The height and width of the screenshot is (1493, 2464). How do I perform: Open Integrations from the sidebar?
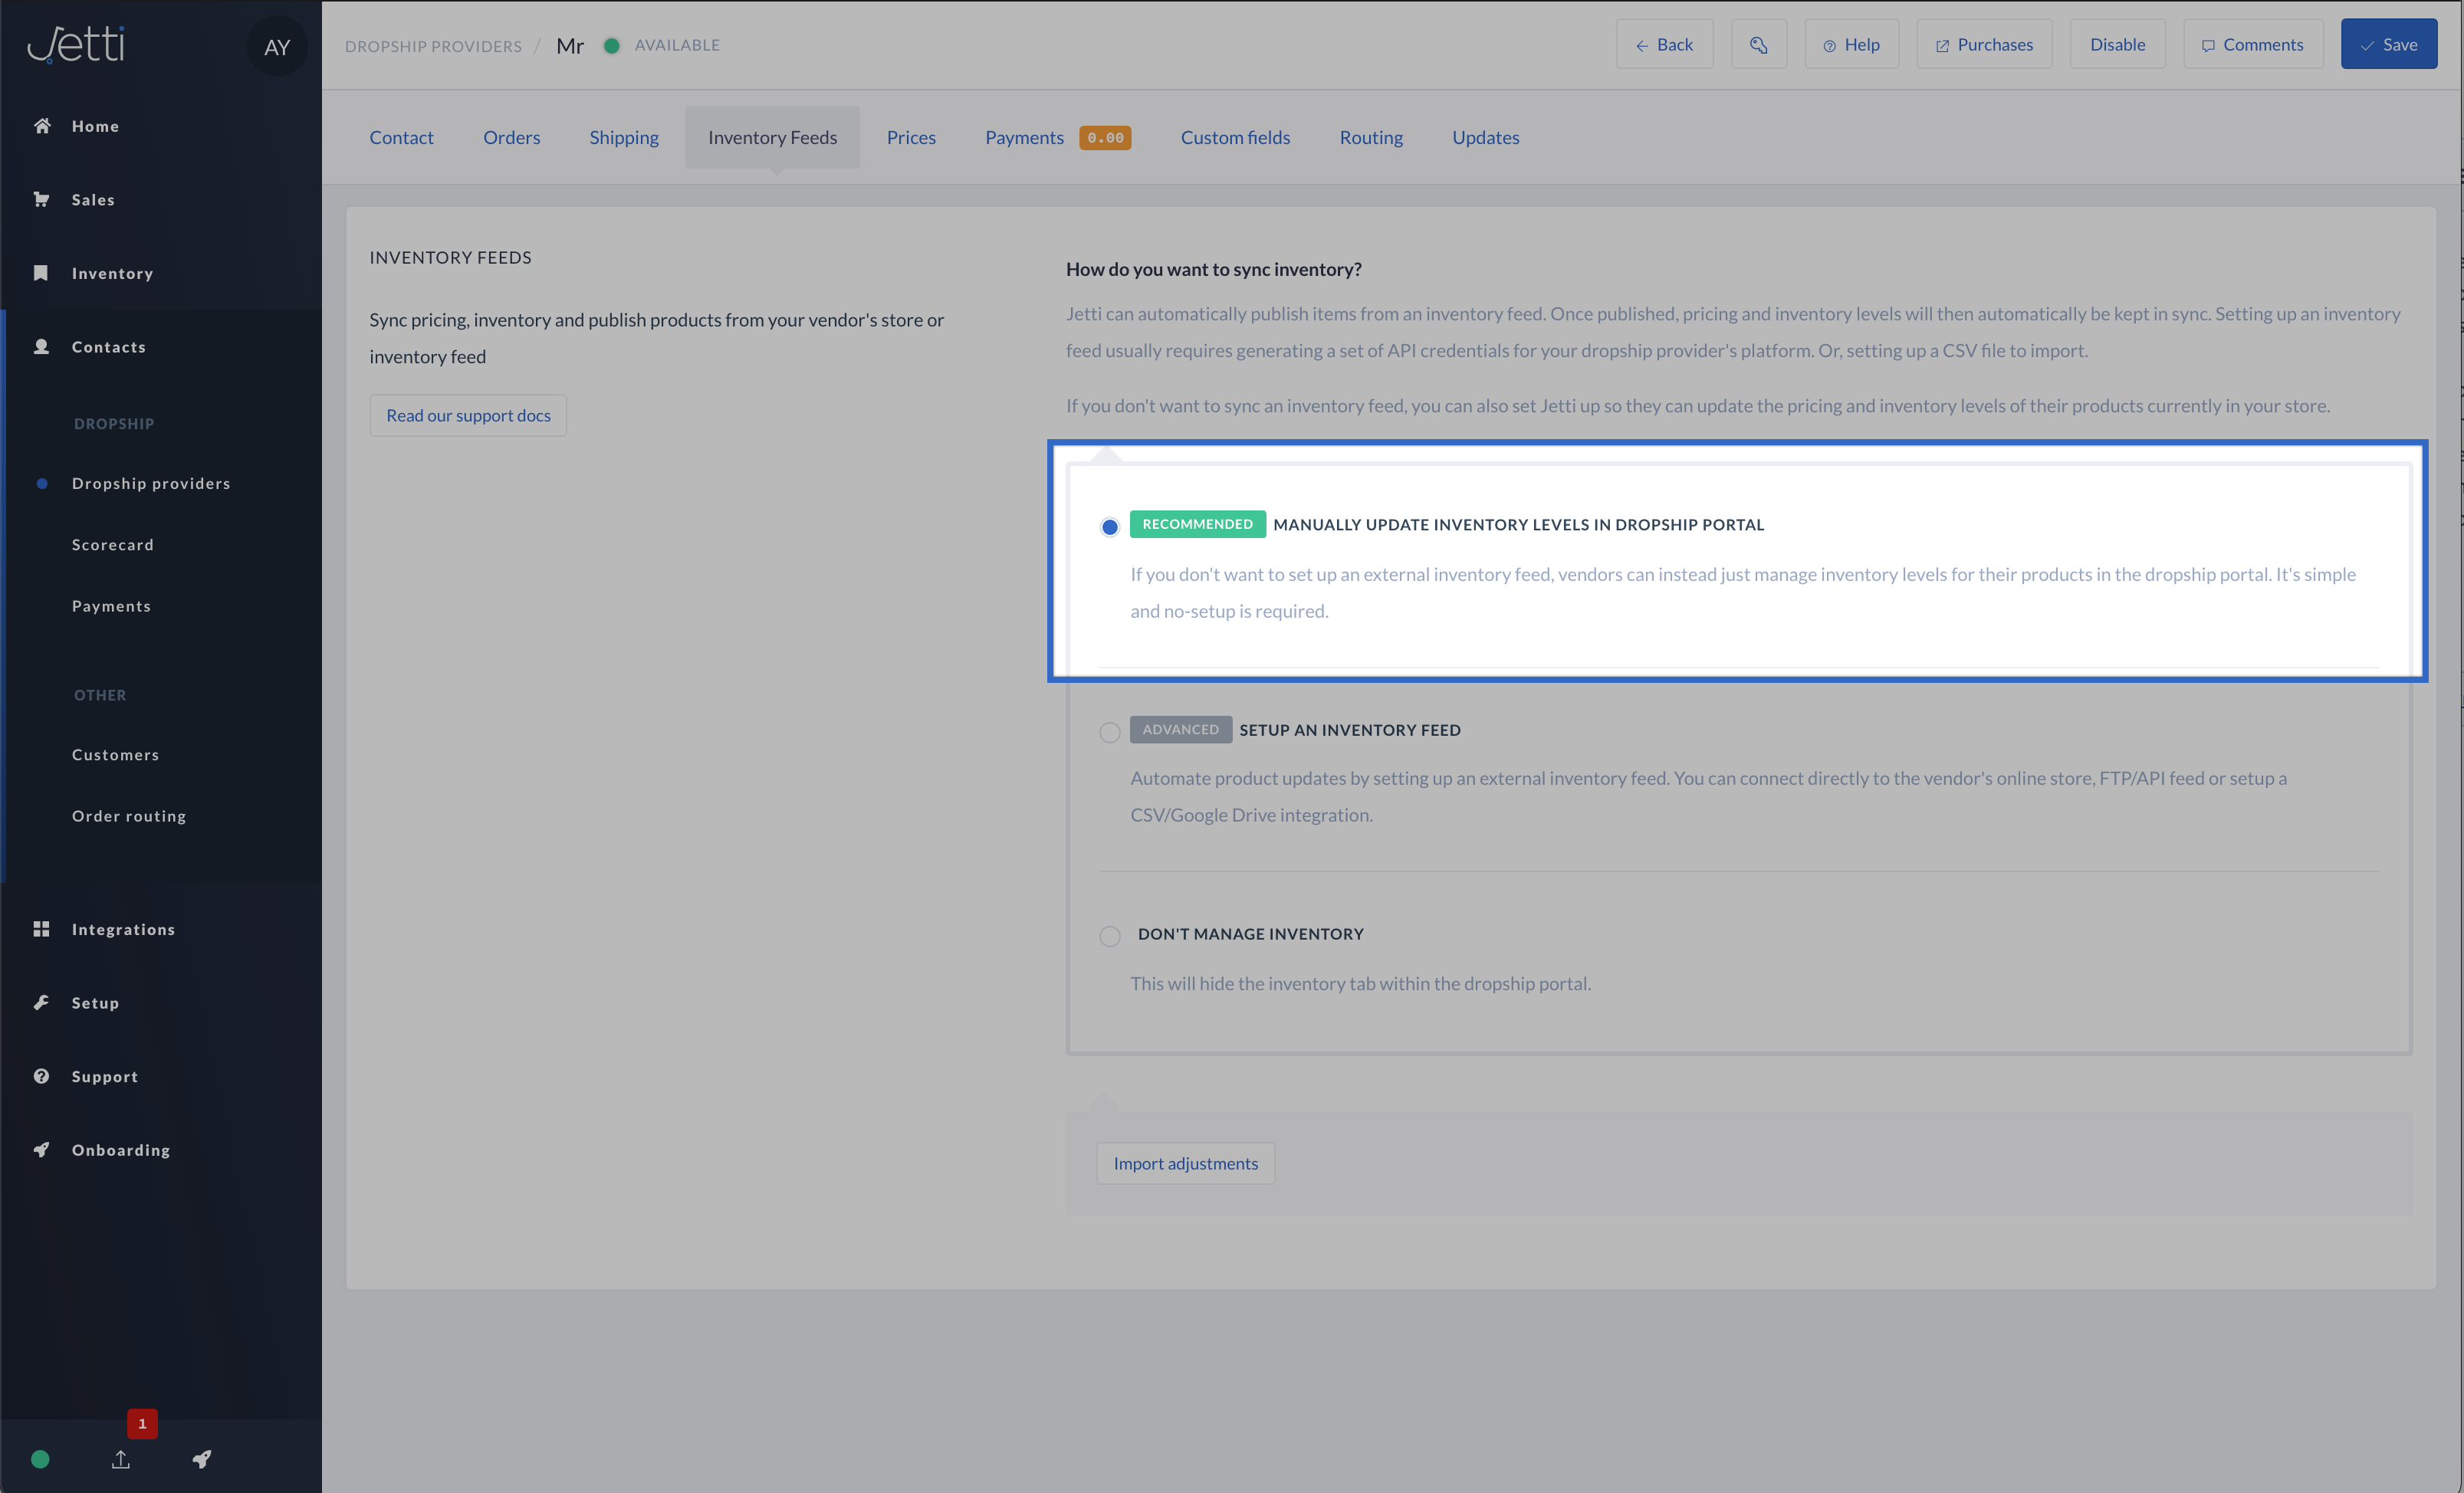point(123,929)
